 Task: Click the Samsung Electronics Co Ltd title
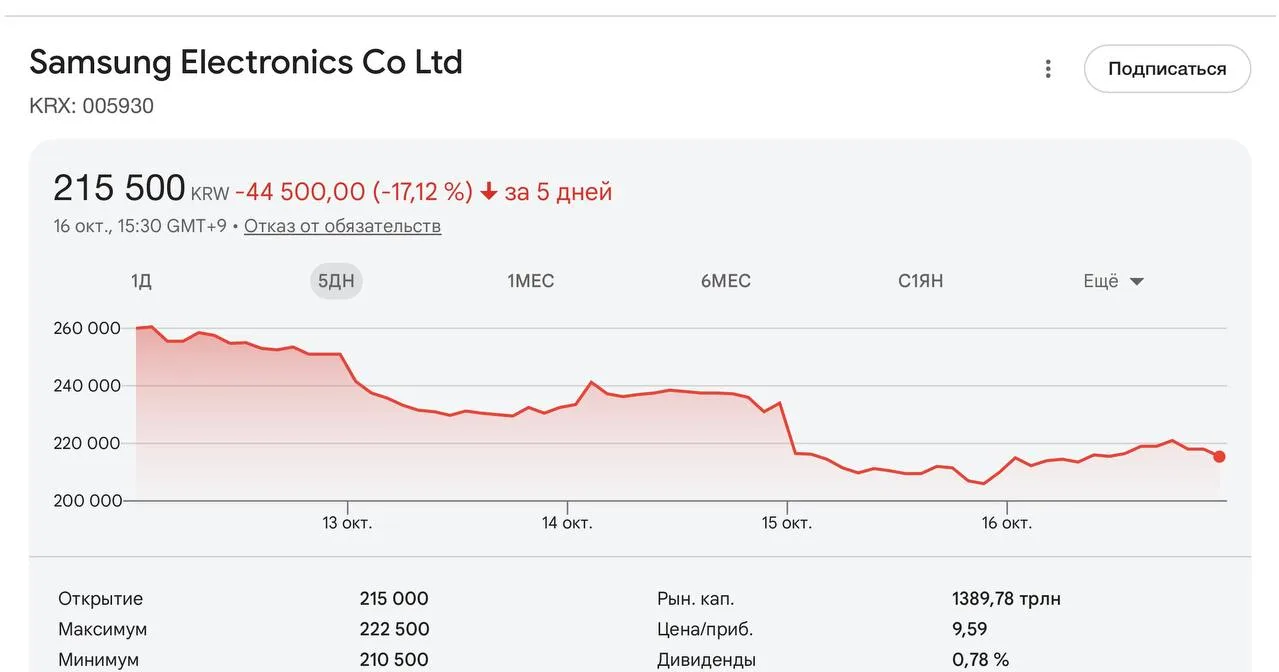point(246,63)
